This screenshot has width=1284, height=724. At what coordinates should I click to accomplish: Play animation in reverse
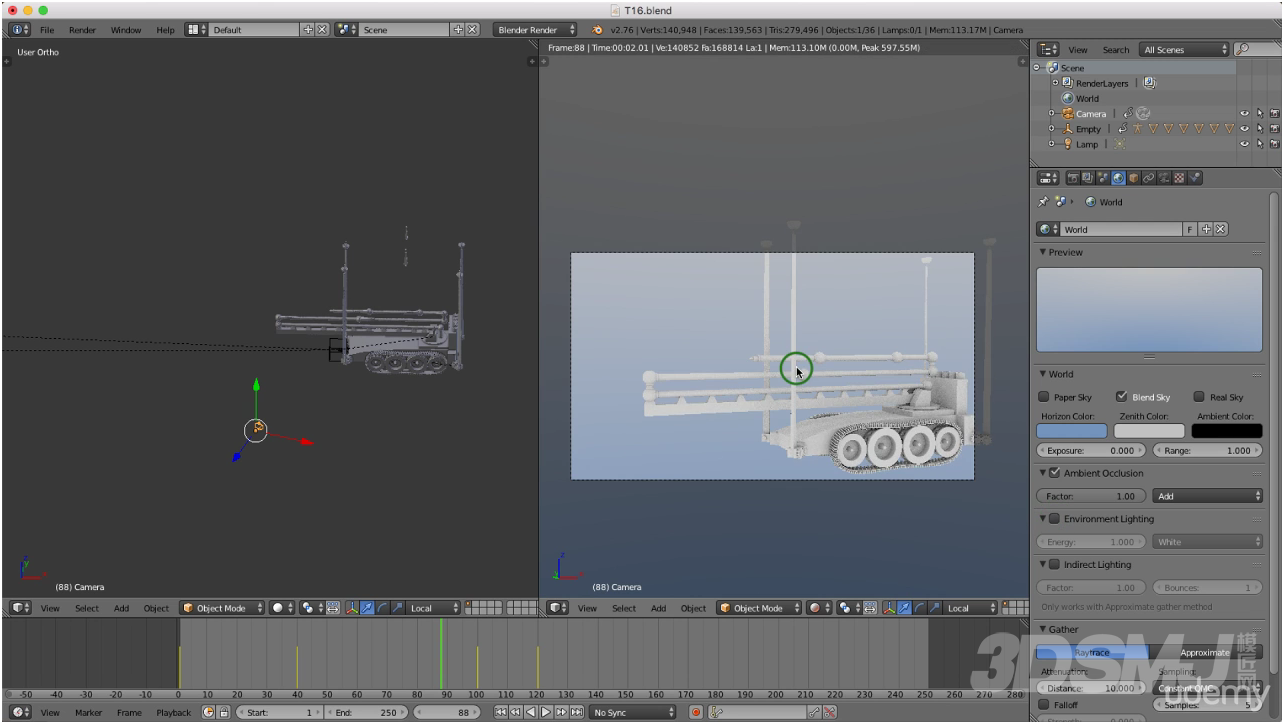point(531,712)
